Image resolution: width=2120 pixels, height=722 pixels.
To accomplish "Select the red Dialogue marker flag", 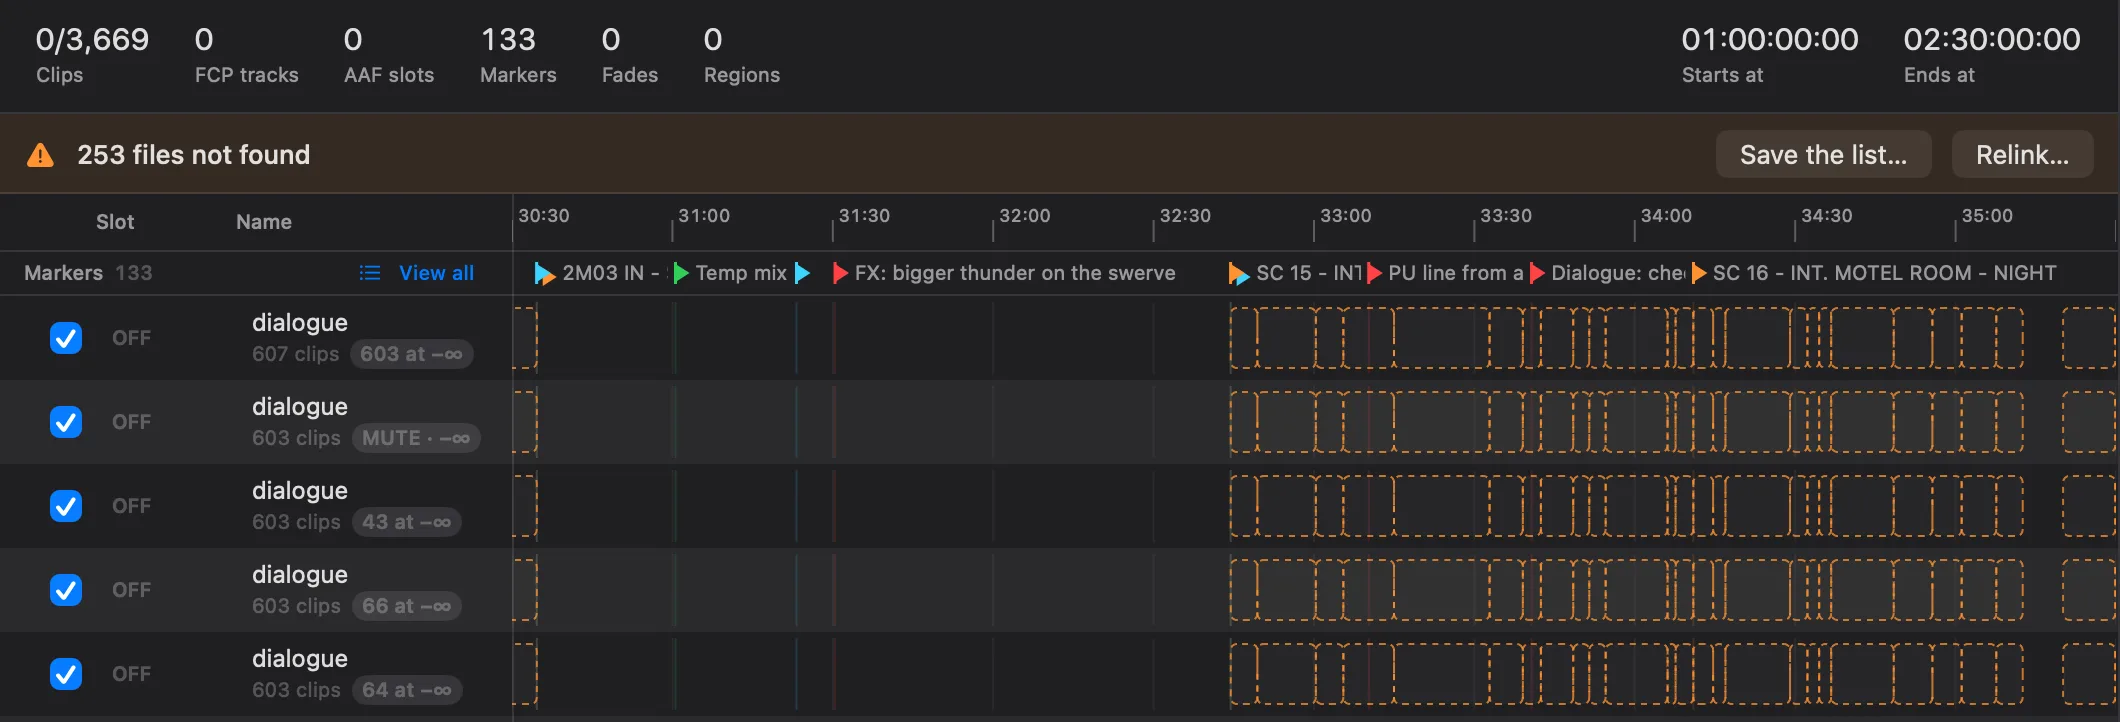I will 1537,273.
